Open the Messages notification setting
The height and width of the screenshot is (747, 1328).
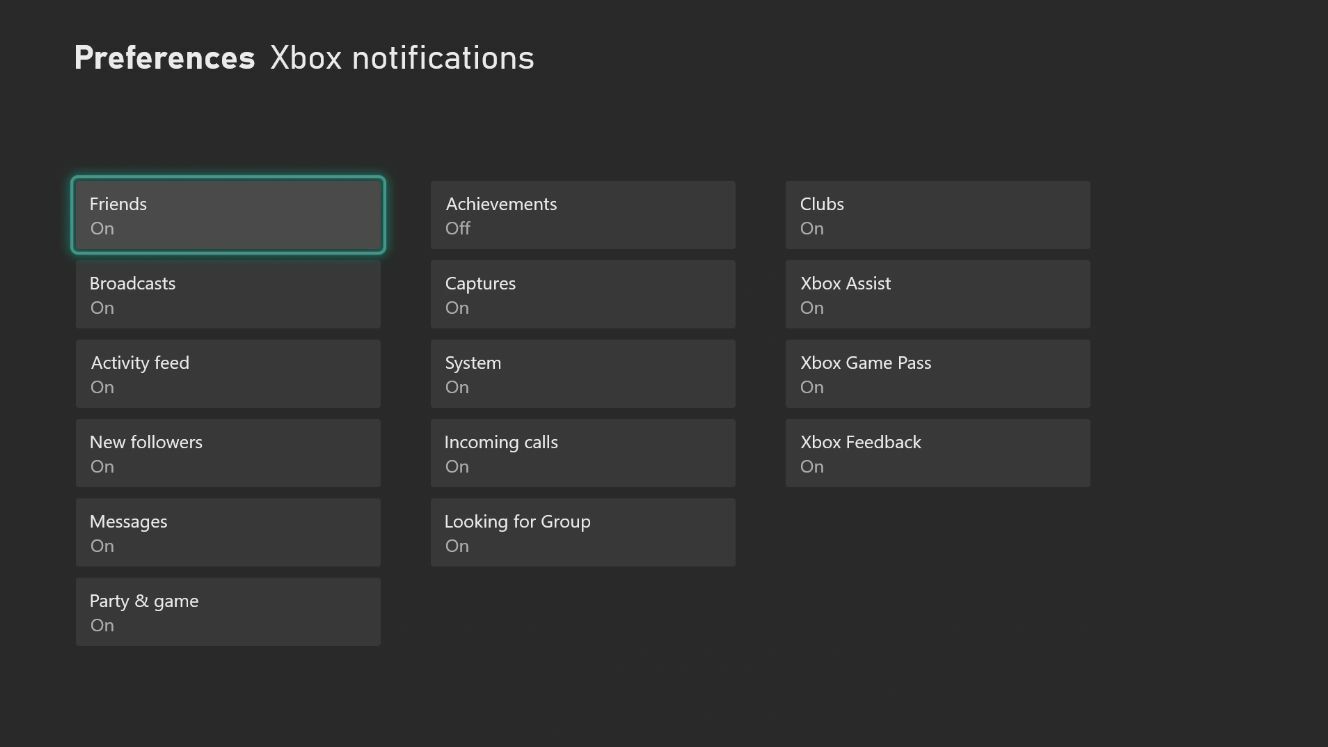click(x=228, y=532)
